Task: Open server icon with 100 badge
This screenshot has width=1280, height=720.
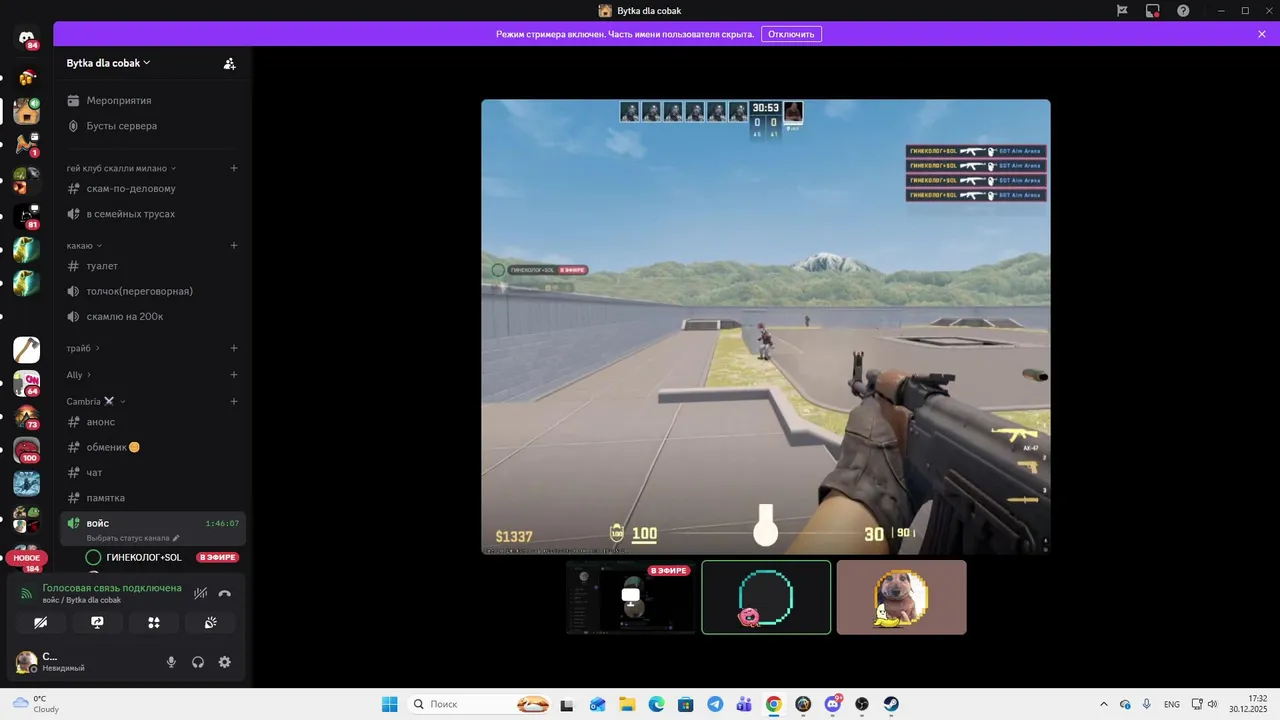Action: click(x=27, y=450)
